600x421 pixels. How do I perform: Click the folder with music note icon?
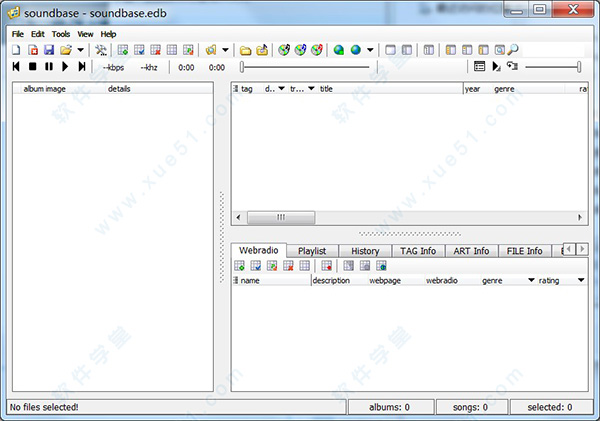pyautogui.click(x=262, y=50)
